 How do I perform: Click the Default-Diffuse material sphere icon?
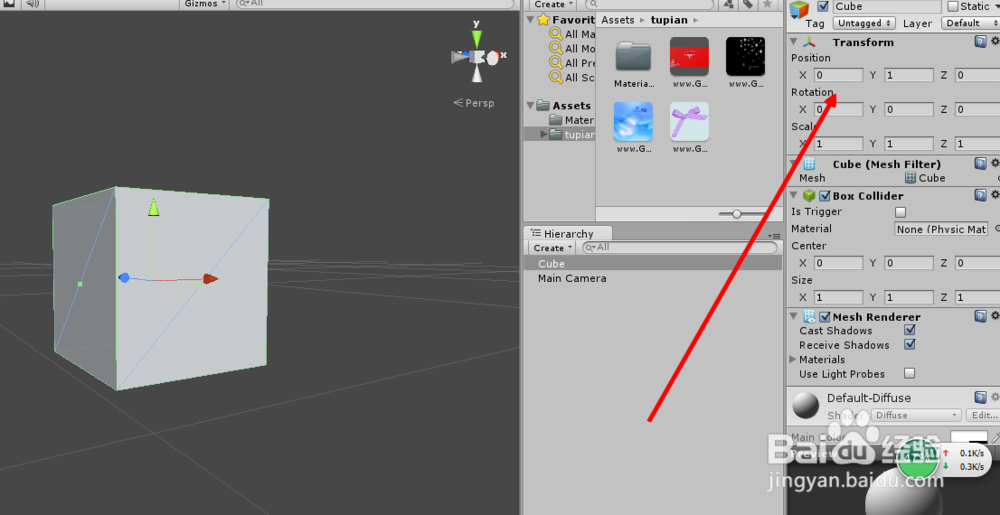[x=805, y=405]
